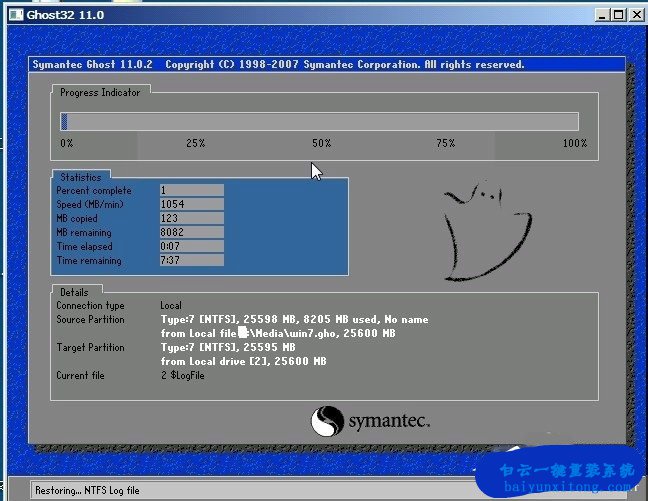Click the MB copied value box
Viewport: 648px width, 501px height.
pos(191,218)
